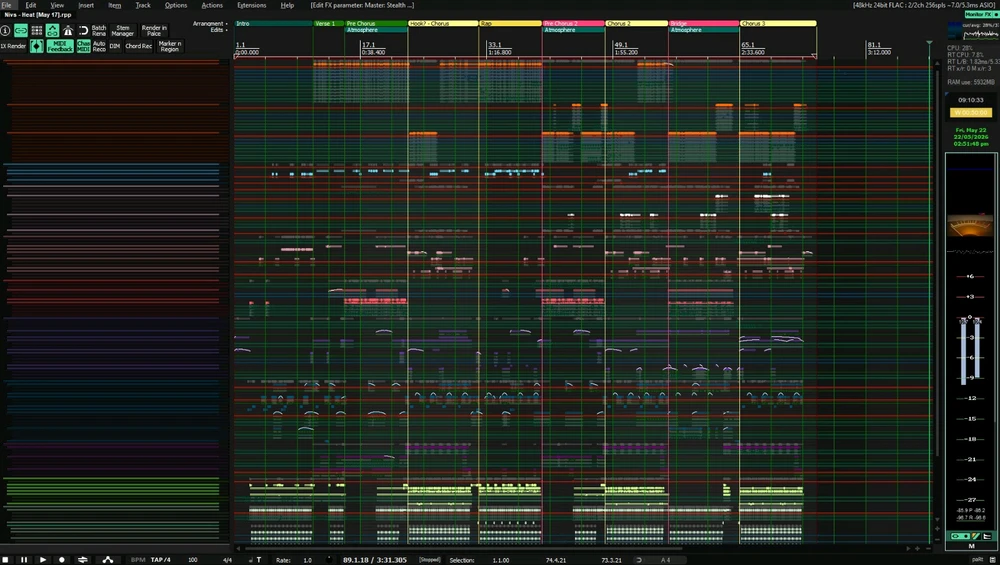The width and height of the screenshot is (1000, 565).
Task: Click the Rate value 1.0
Action: [x=307, y=560]
